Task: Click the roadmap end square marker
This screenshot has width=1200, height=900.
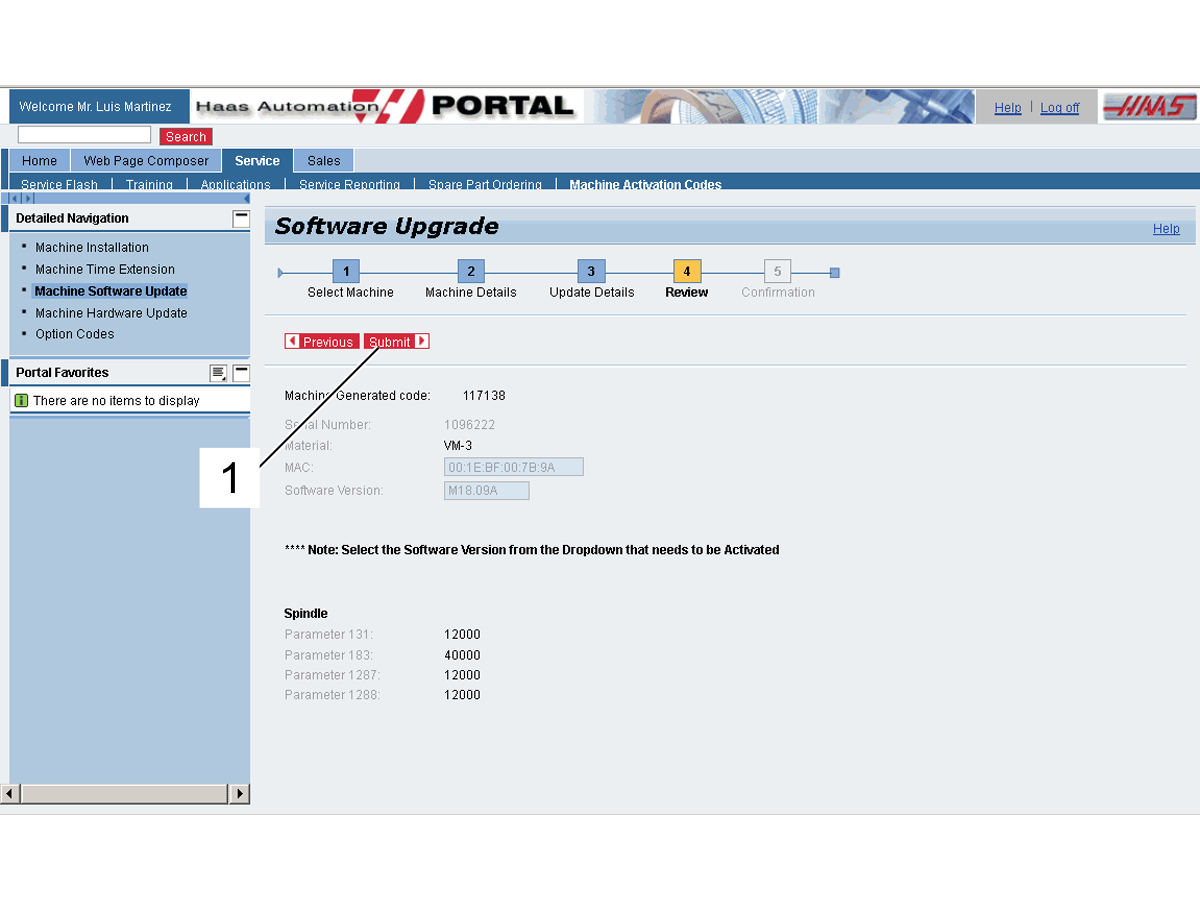Action: pos(835,272)
